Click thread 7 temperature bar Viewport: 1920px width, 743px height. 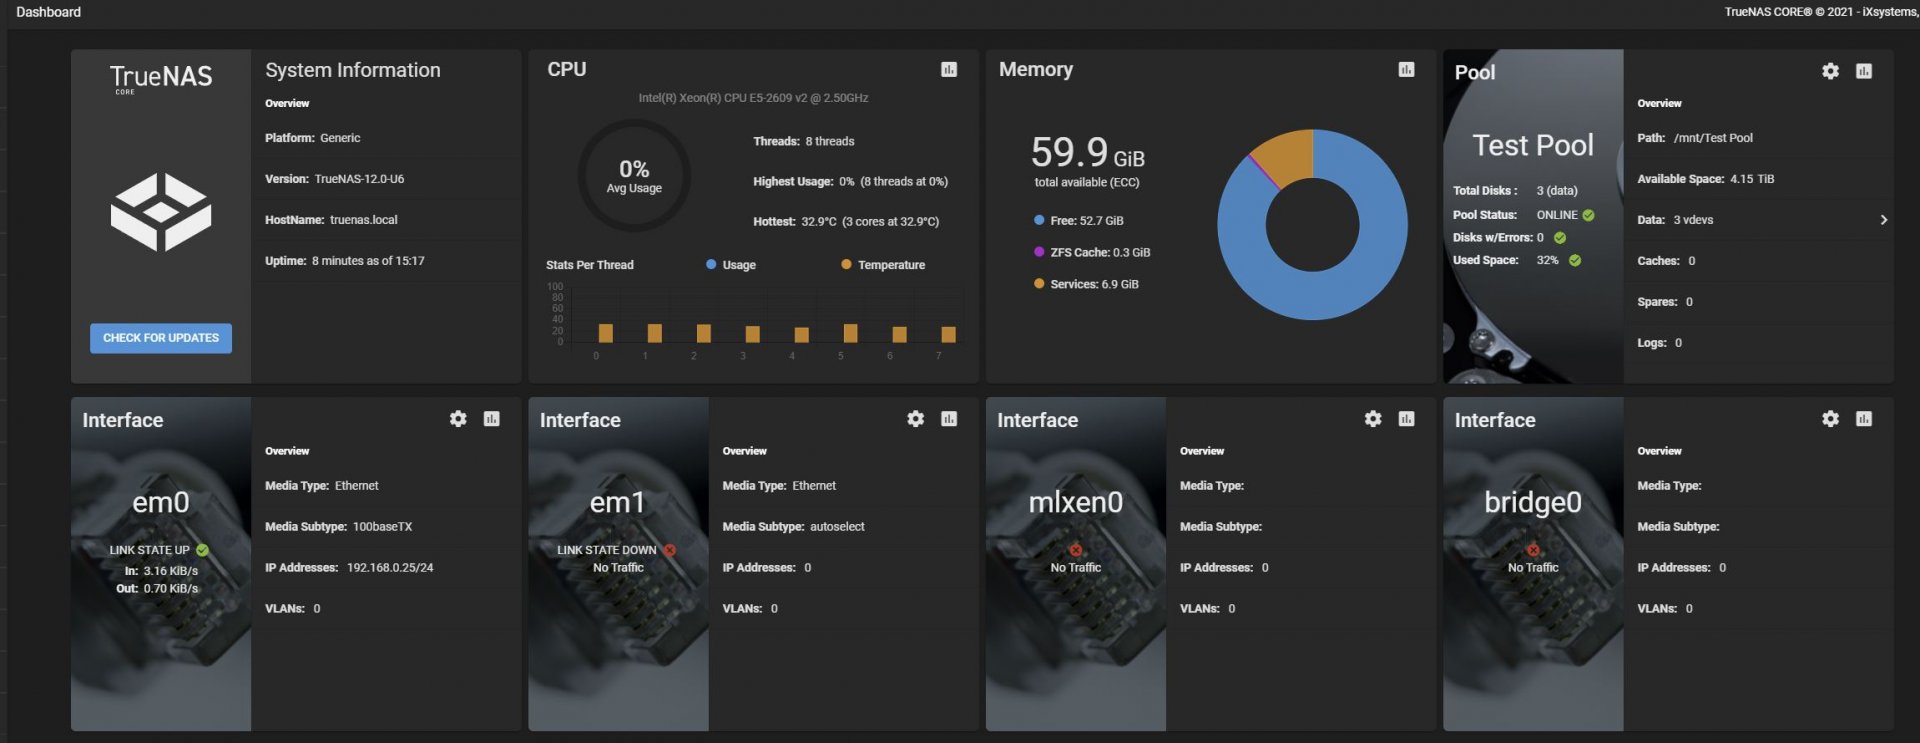pos(948,334)
